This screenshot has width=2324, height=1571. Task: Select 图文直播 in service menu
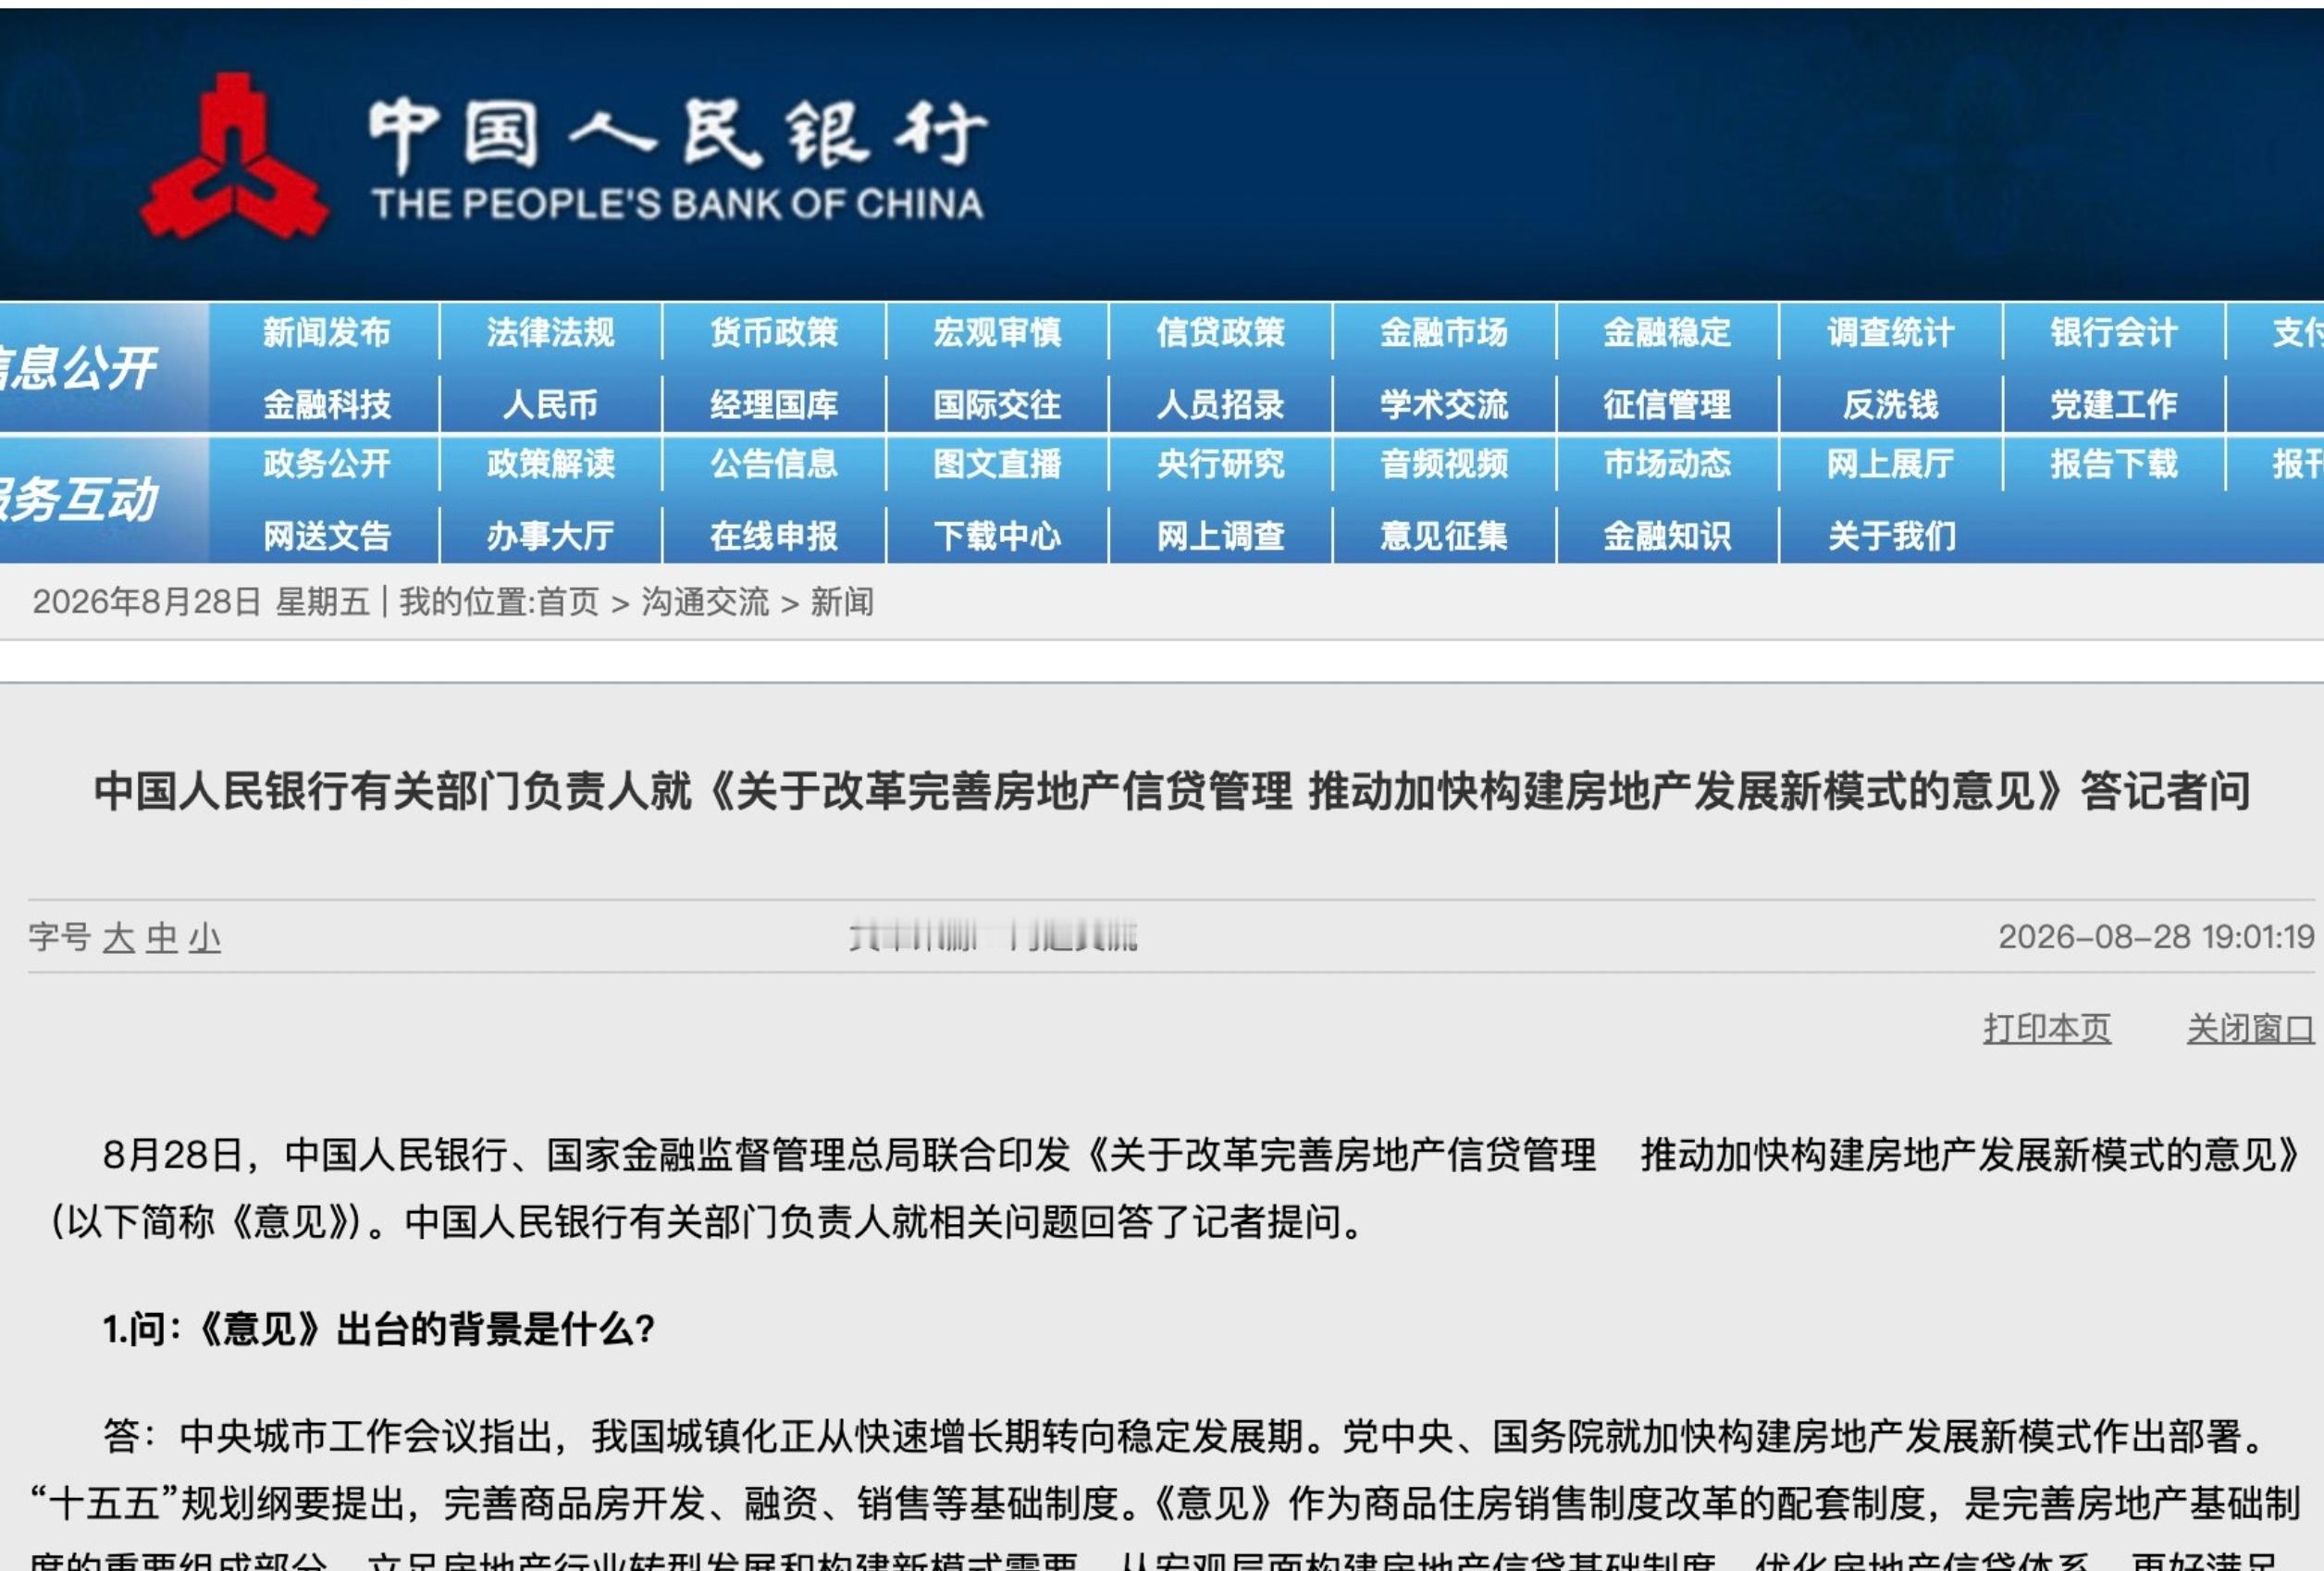[x=997, y=463]
